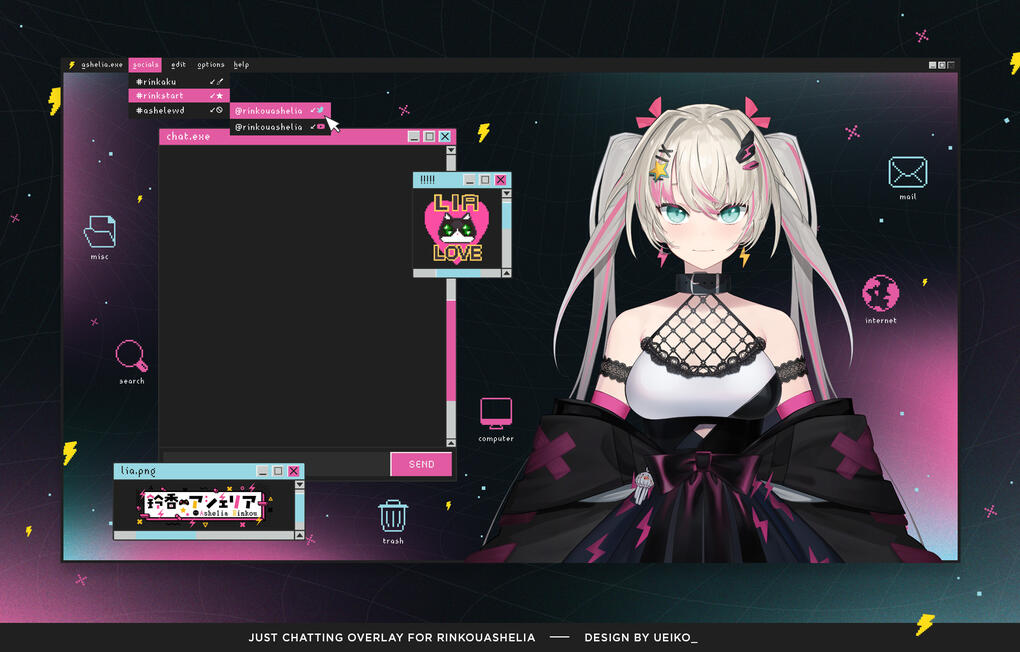Open the options menu

(210, 65)
